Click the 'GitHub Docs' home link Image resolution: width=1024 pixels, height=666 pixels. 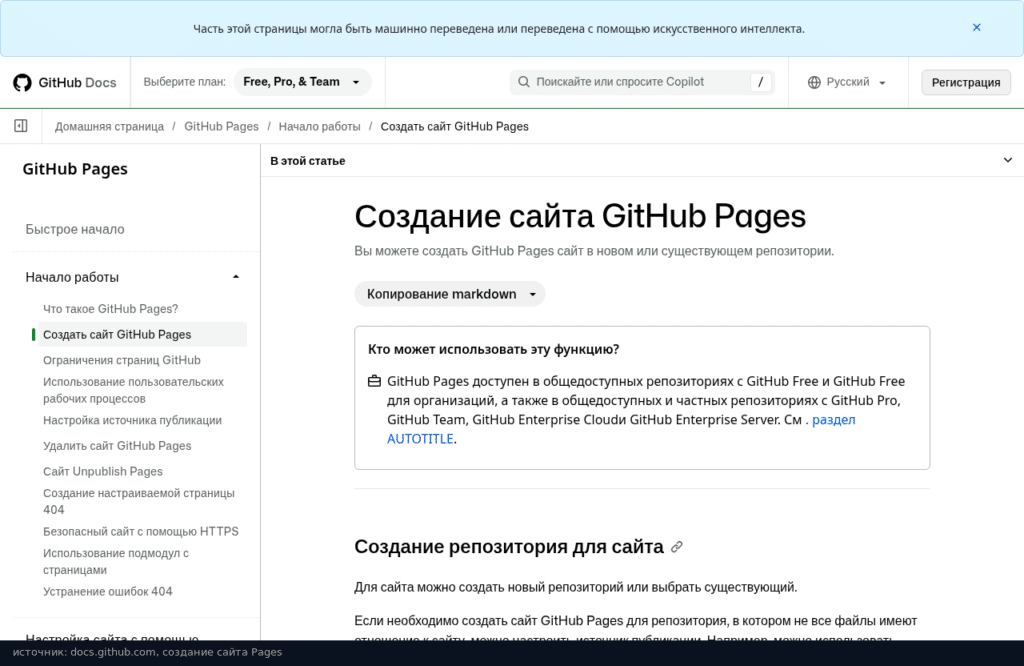(65, 82)
